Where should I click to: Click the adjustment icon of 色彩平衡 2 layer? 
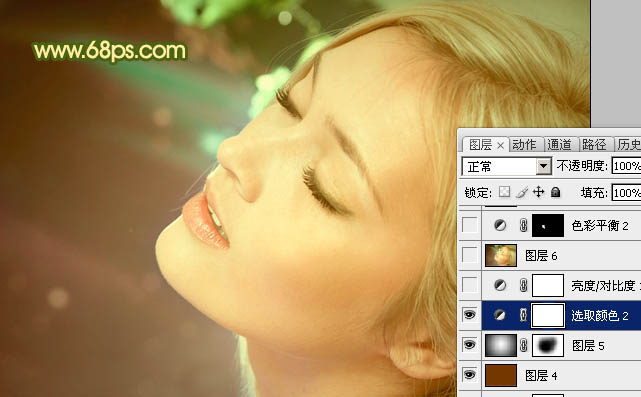[x=500, y=225]
